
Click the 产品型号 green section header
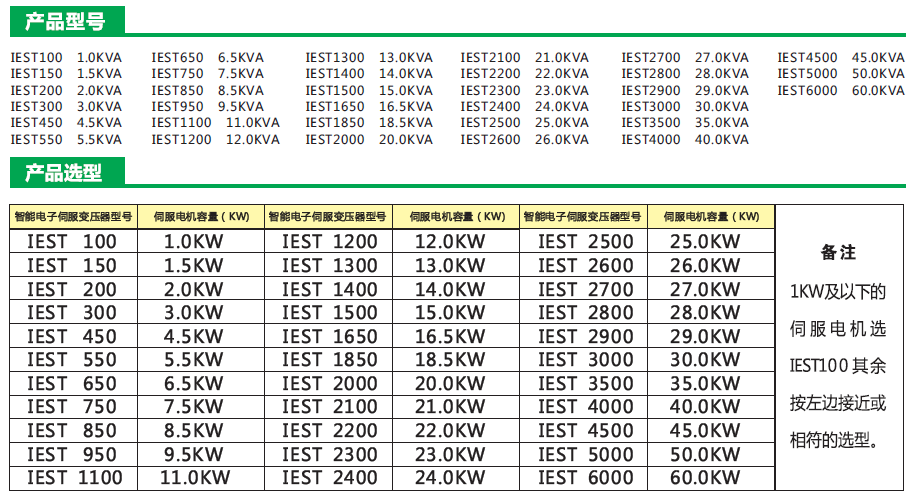tap(62, 19)
